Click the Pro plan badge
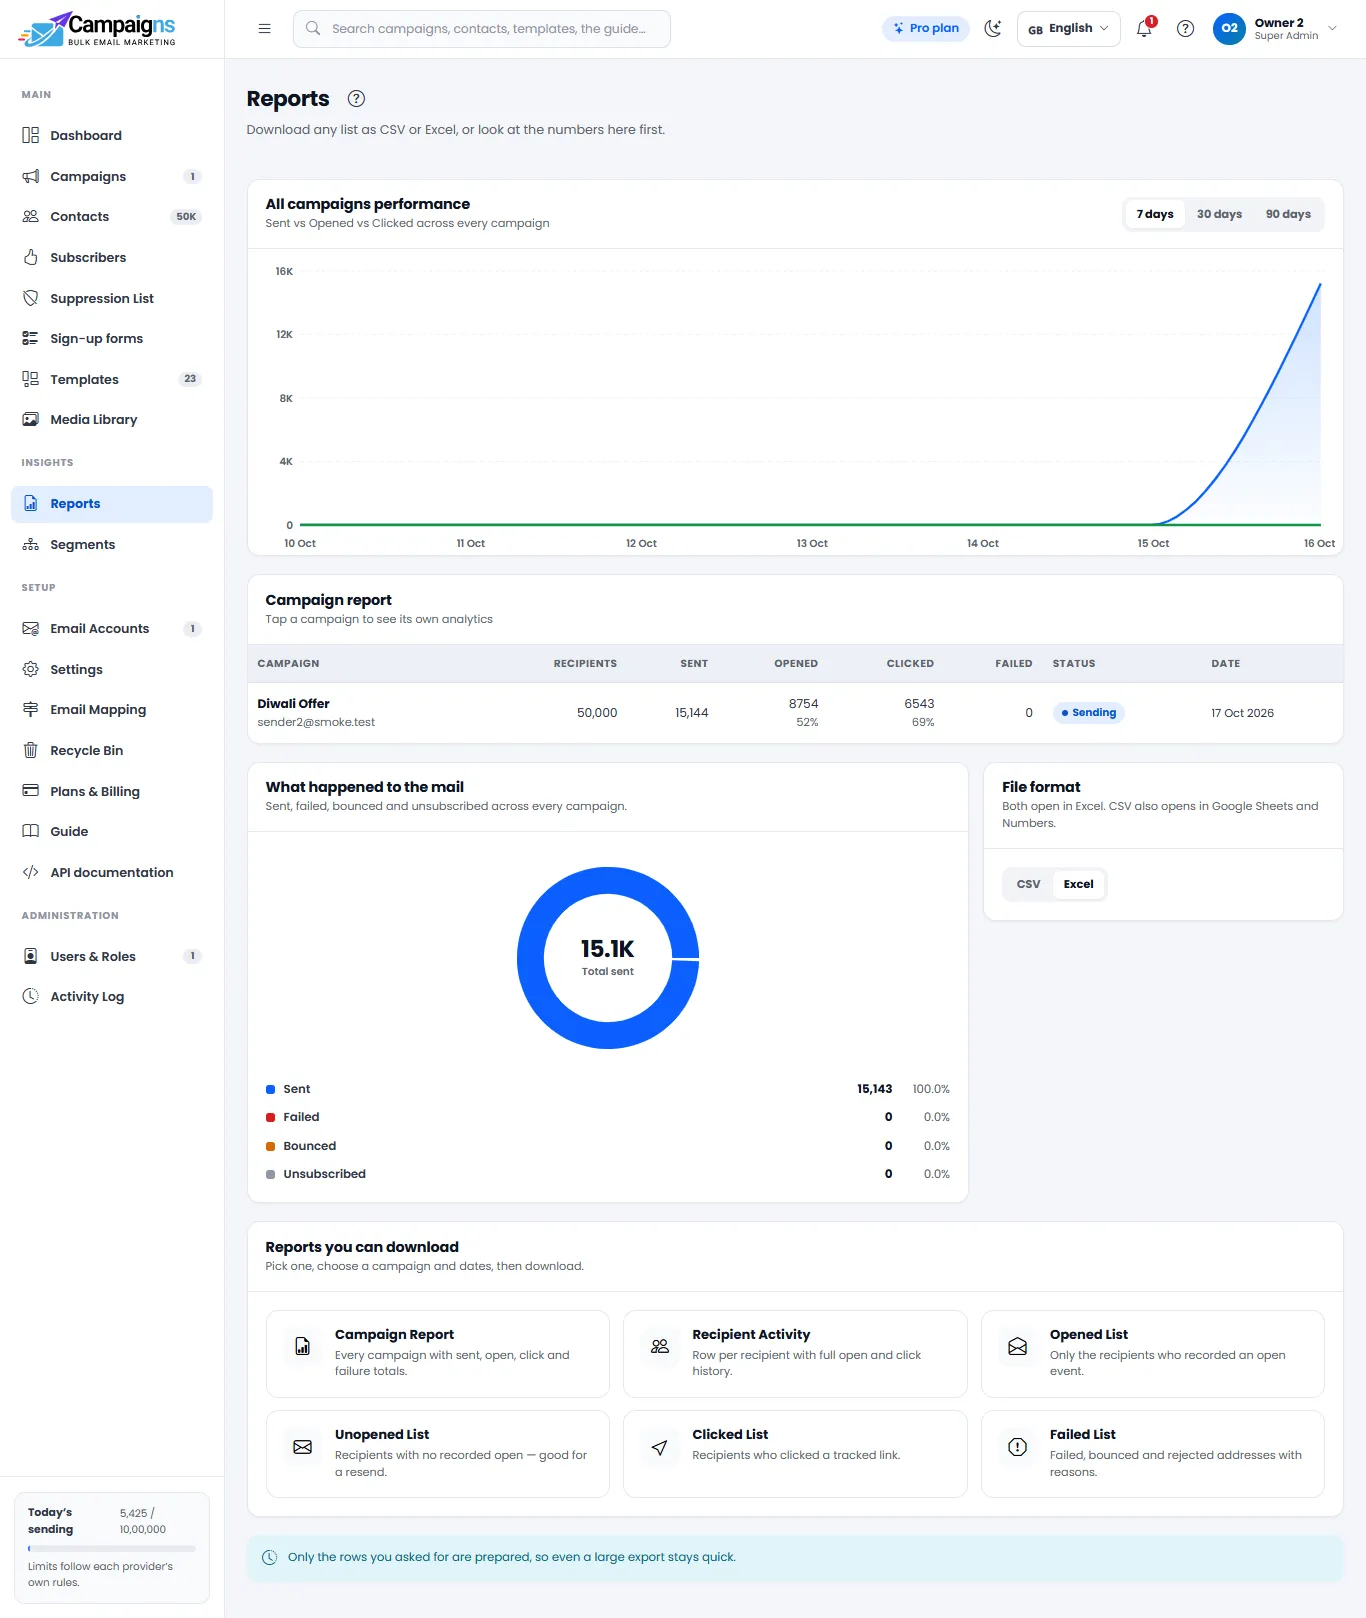 926,29
